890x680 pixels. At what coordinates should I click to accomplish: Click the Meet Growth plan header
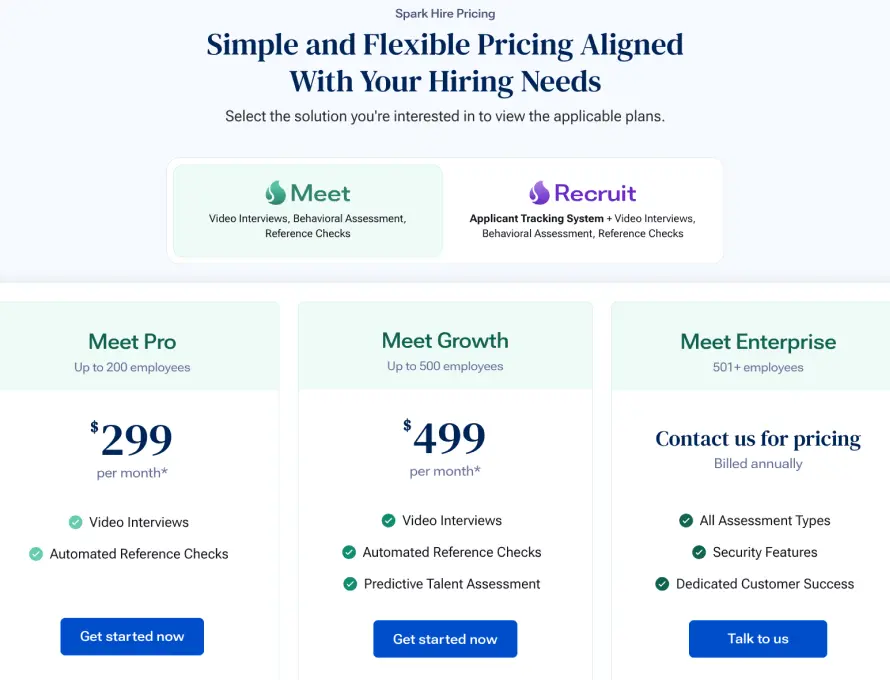coord(445,341)
